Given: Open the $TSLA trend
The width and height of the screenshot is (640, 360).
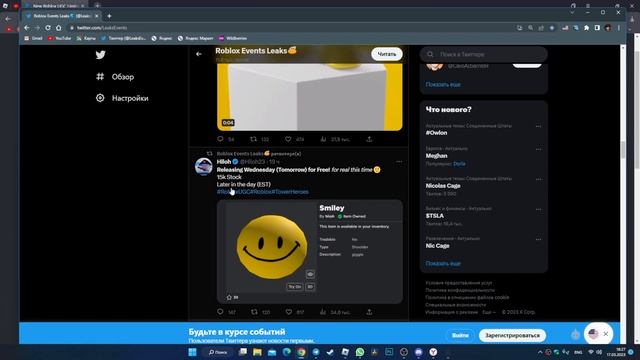Looking at the screenshot, I should 435,216.
